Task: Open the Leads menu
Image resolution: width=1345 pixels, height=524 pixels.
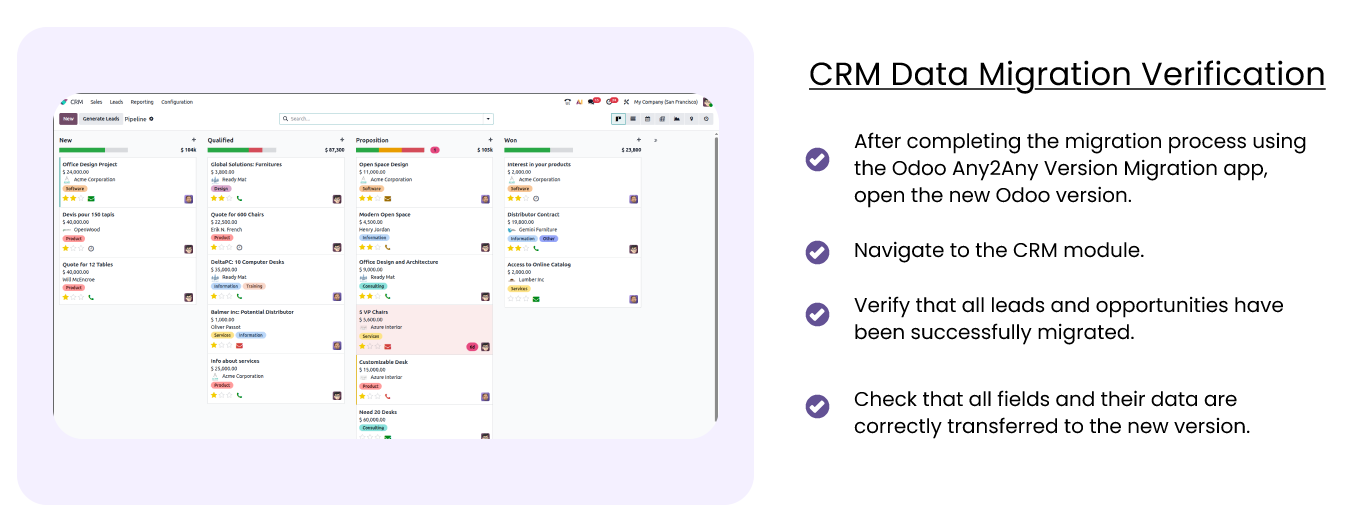Action: [x=117, y=102]
